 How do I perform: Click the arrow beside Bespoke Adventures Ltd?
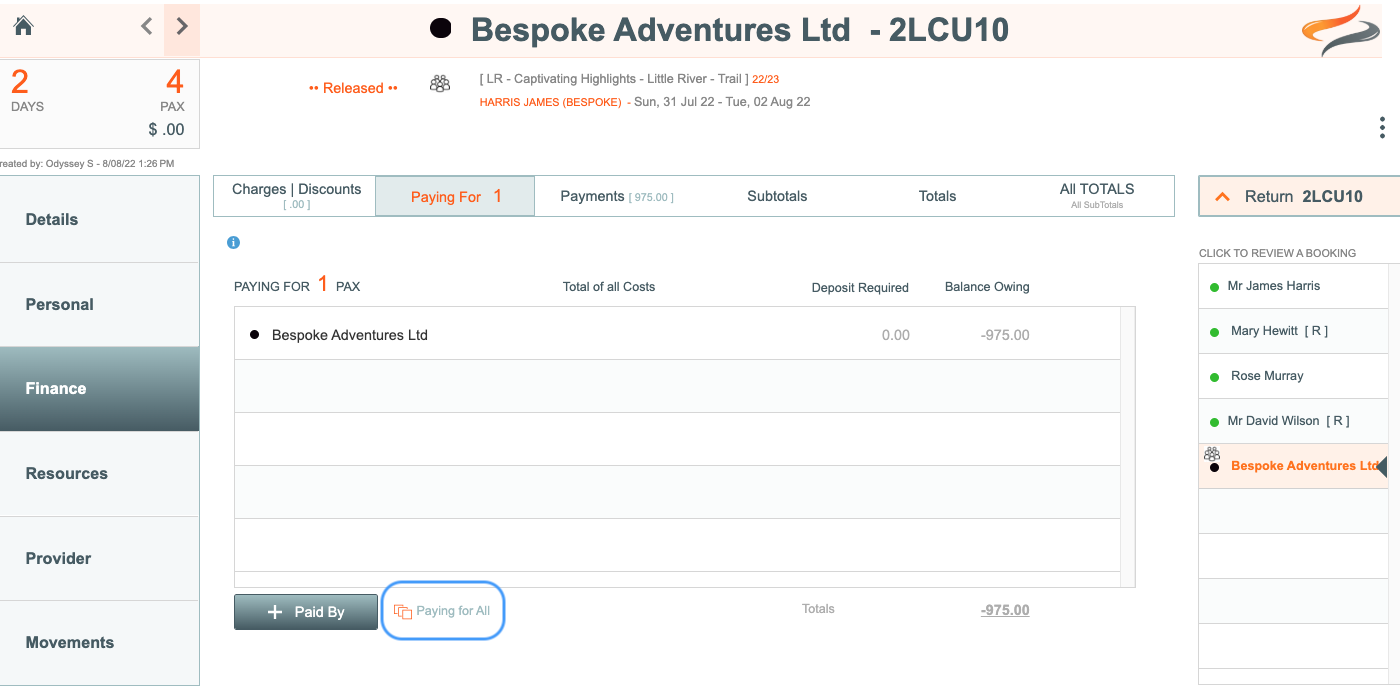1382,466
